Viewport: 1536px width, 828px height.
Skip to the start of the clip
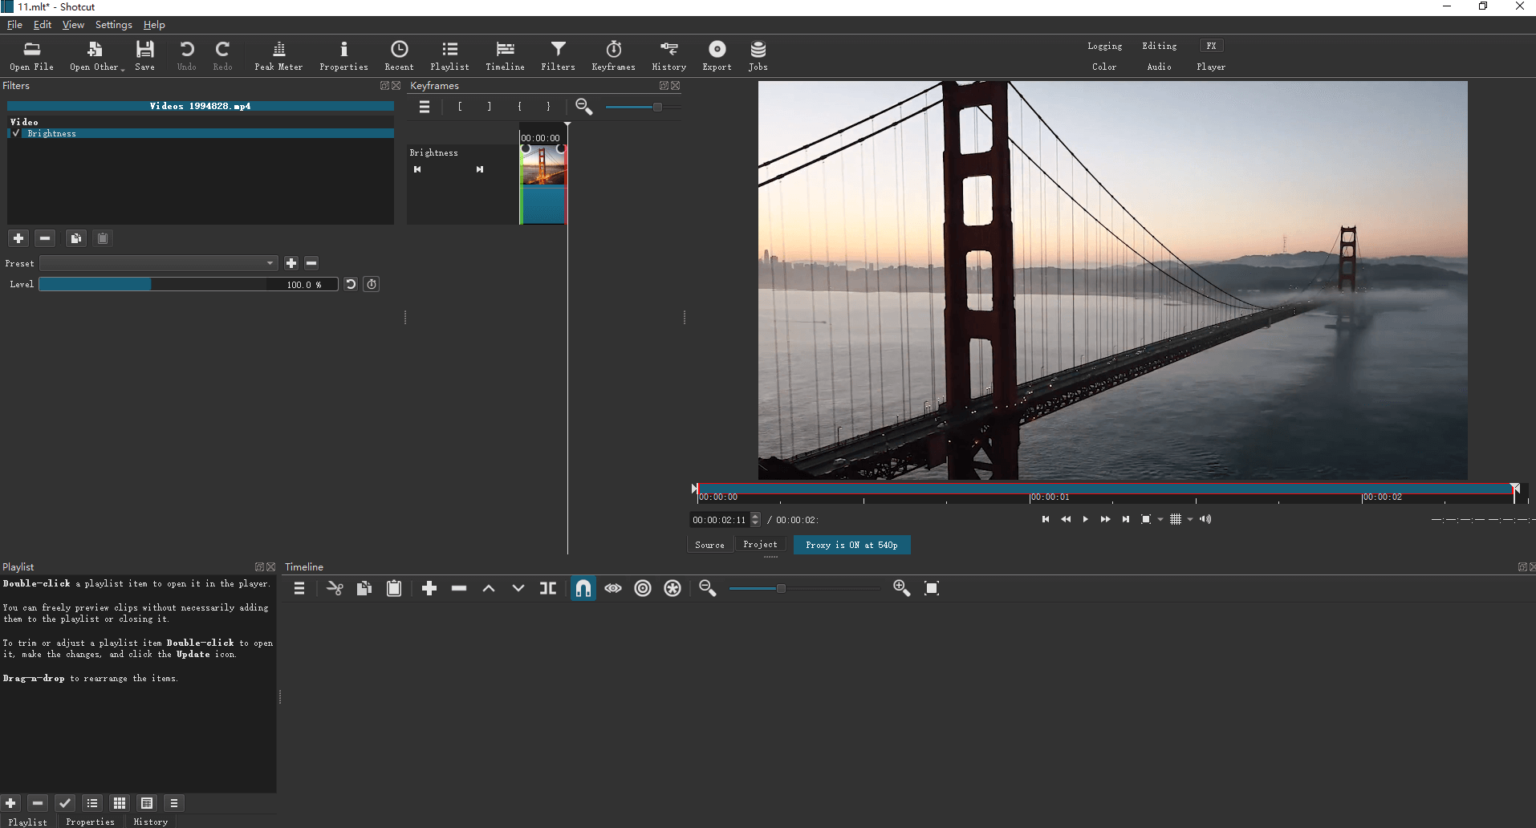click(x=1045, y=519)
